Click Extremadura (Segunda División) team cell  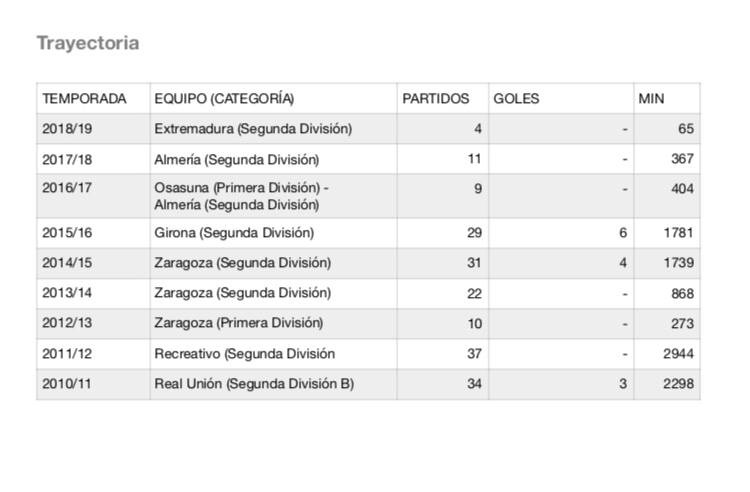pos(253,129)
